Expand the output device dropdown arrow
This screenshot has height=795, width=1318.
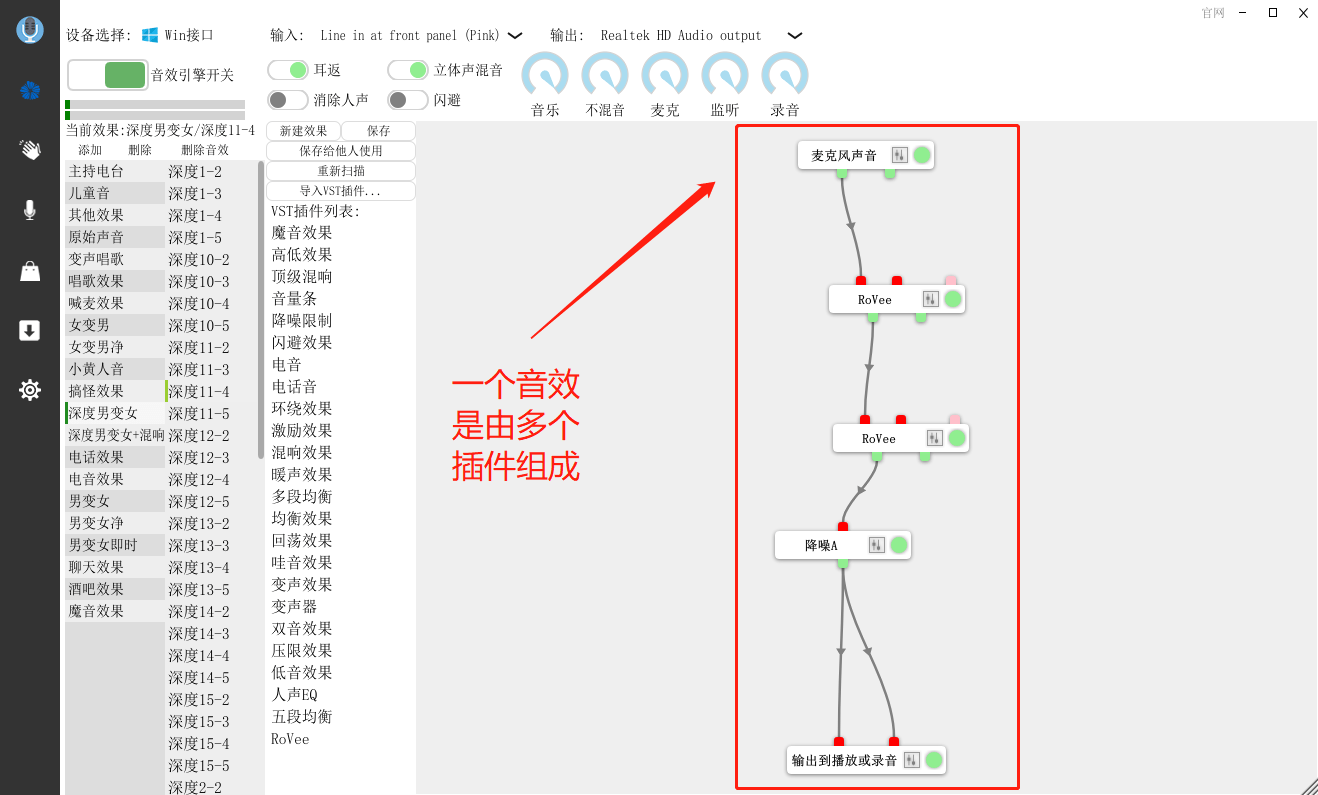pyautogui.click(x=795, y=35)
